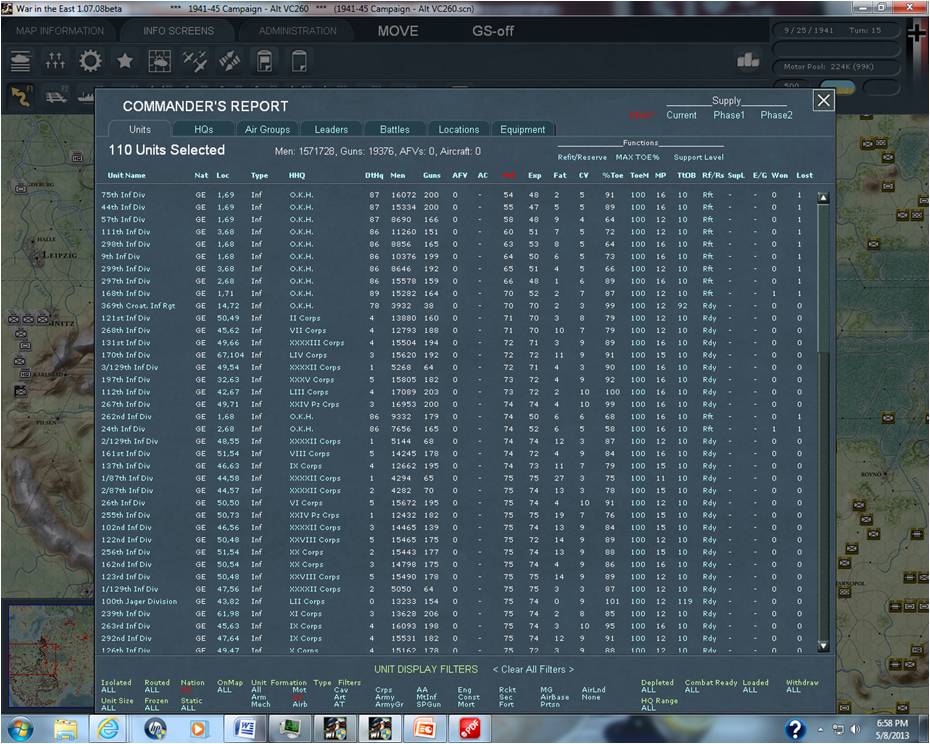Screen dimensions: 930x744
Task: Select the star victory screen icon
Action: pyautogui.click(x=125, y=61)
